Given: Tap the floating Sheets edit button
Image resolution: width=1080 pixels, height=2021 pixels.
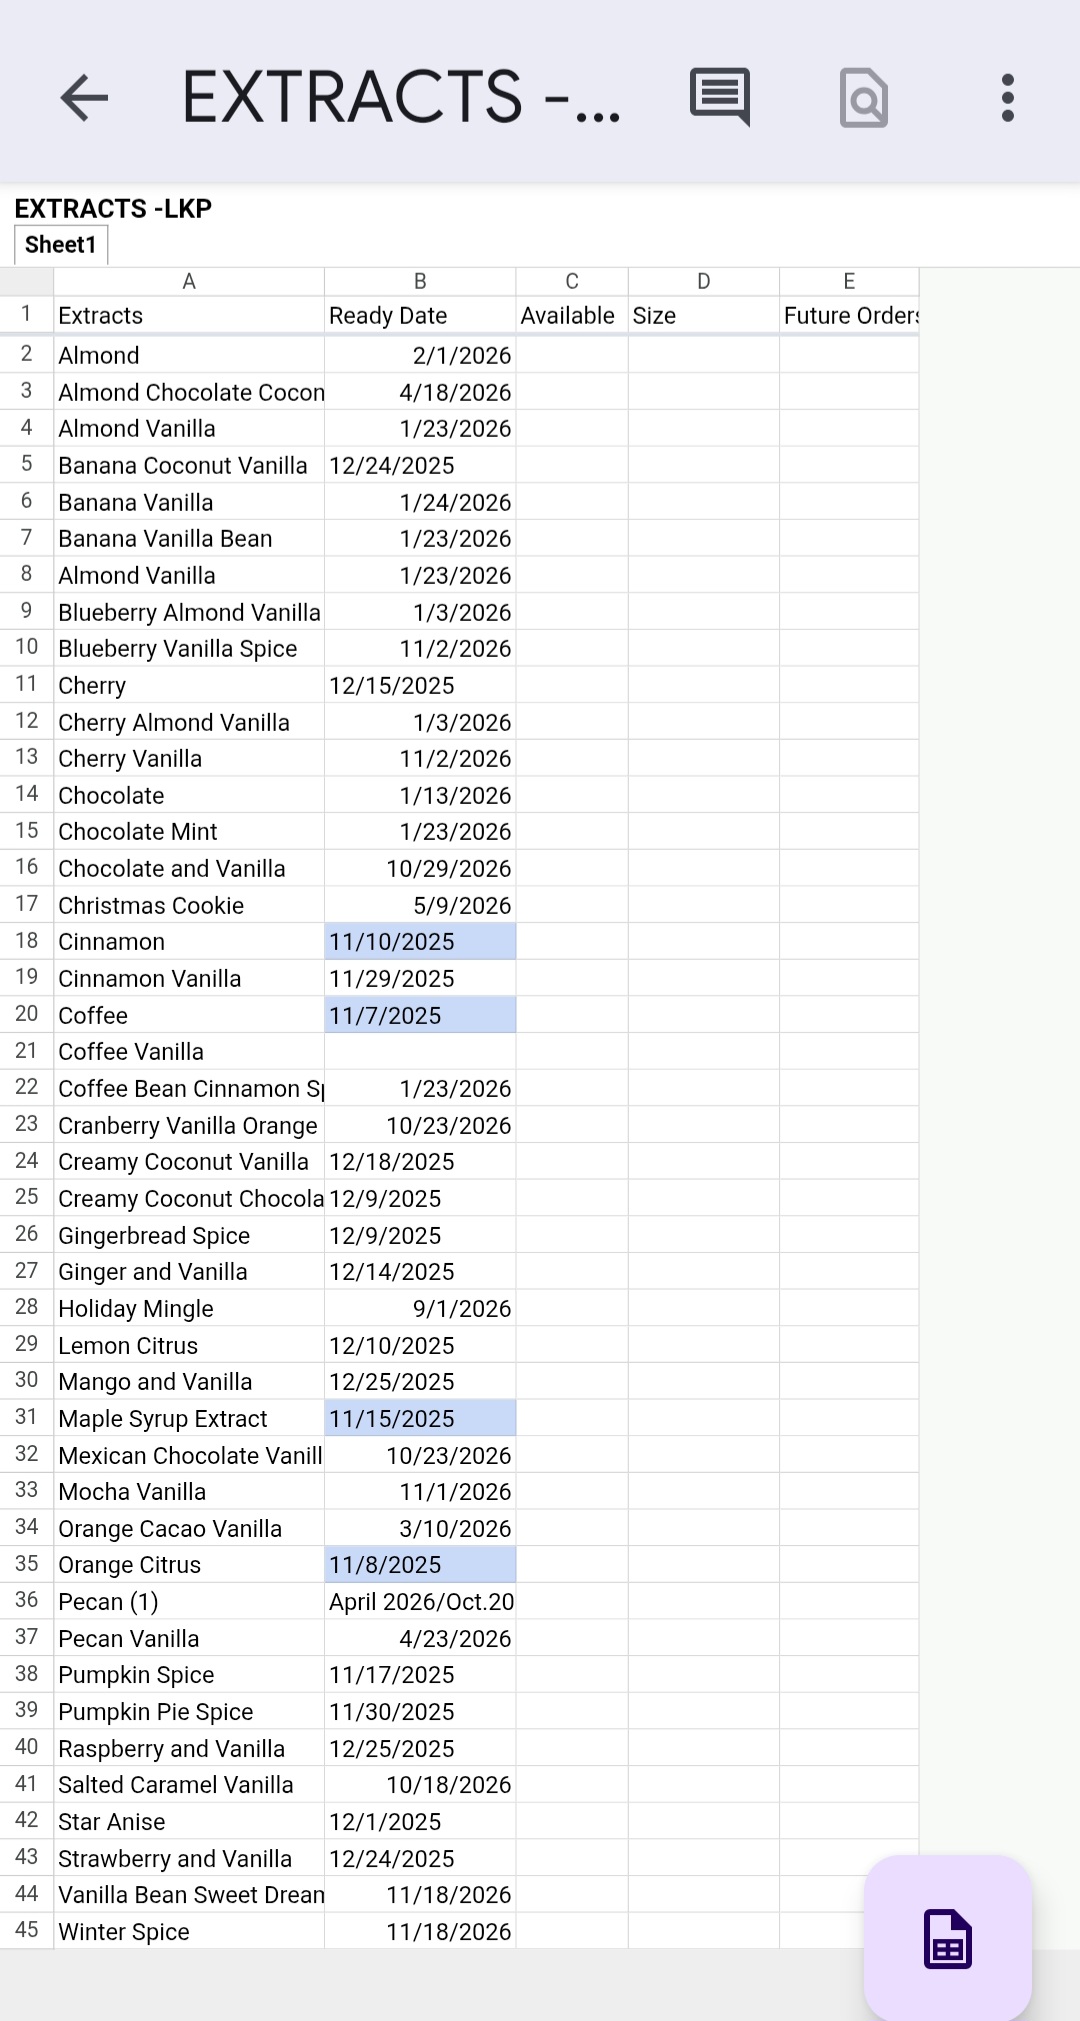Looking at the screenshot, I should (947, 1938).
